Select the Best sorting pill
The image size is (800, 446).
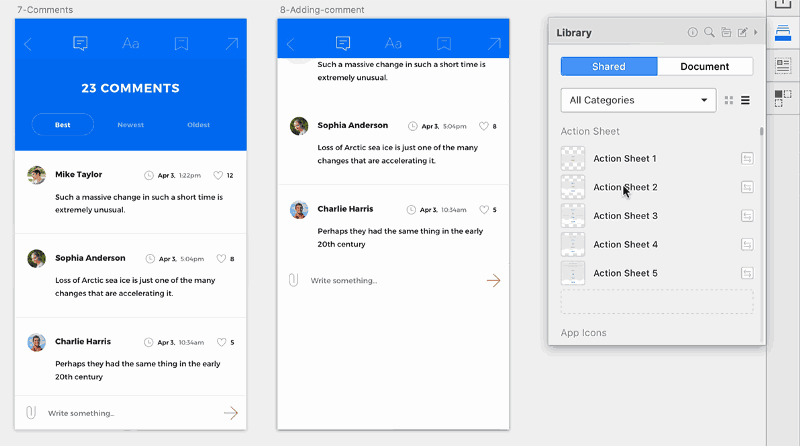pyautogui.click(x=63, y=125)
